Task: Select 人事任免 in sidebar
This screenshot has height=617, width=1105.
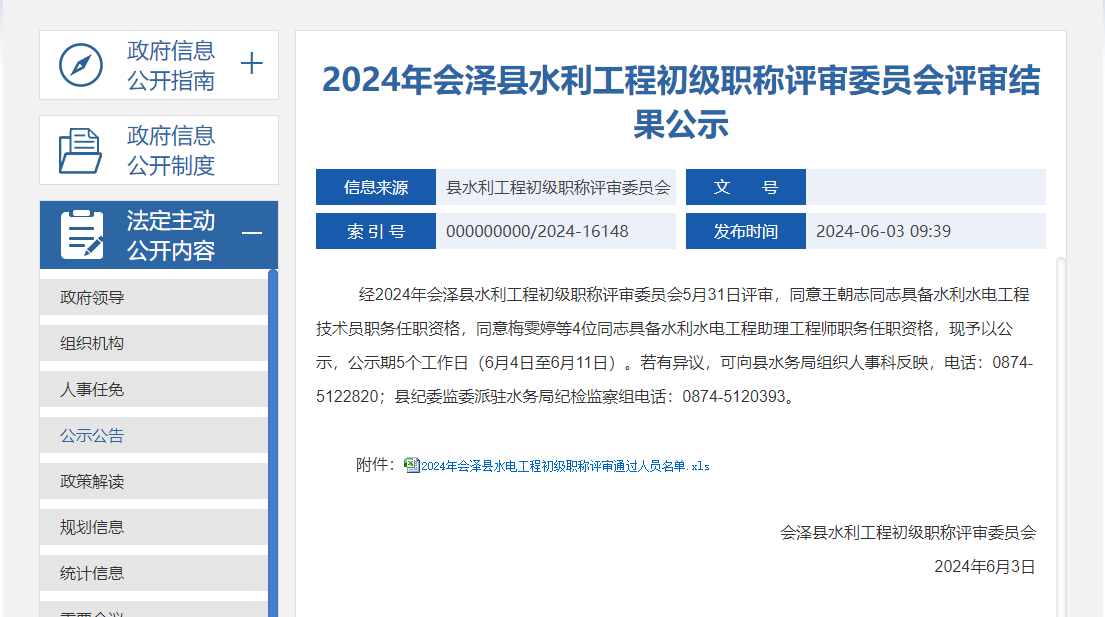Action: point(92,390)
